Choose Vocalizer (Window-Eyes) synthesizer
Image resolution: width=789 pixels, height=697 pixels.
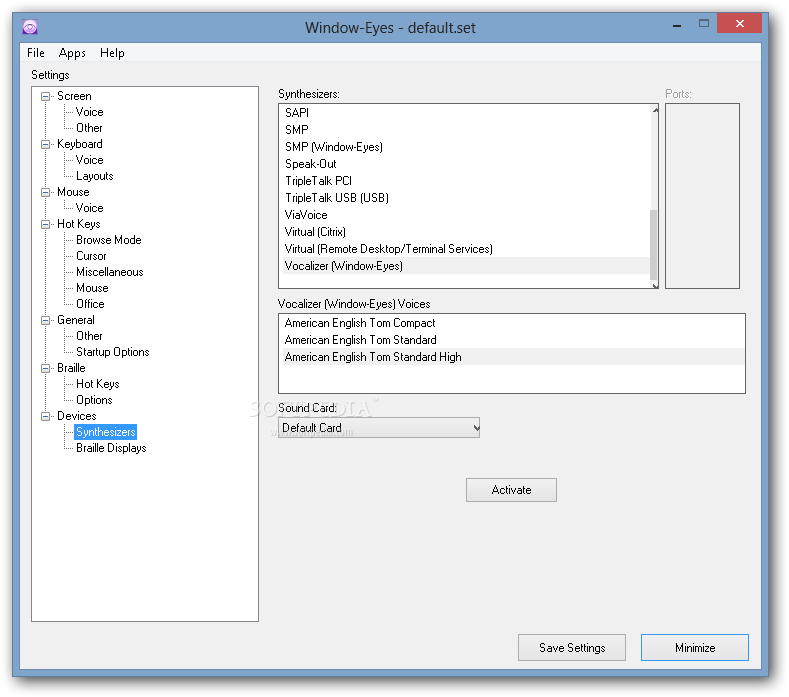(x=465, y=266)
